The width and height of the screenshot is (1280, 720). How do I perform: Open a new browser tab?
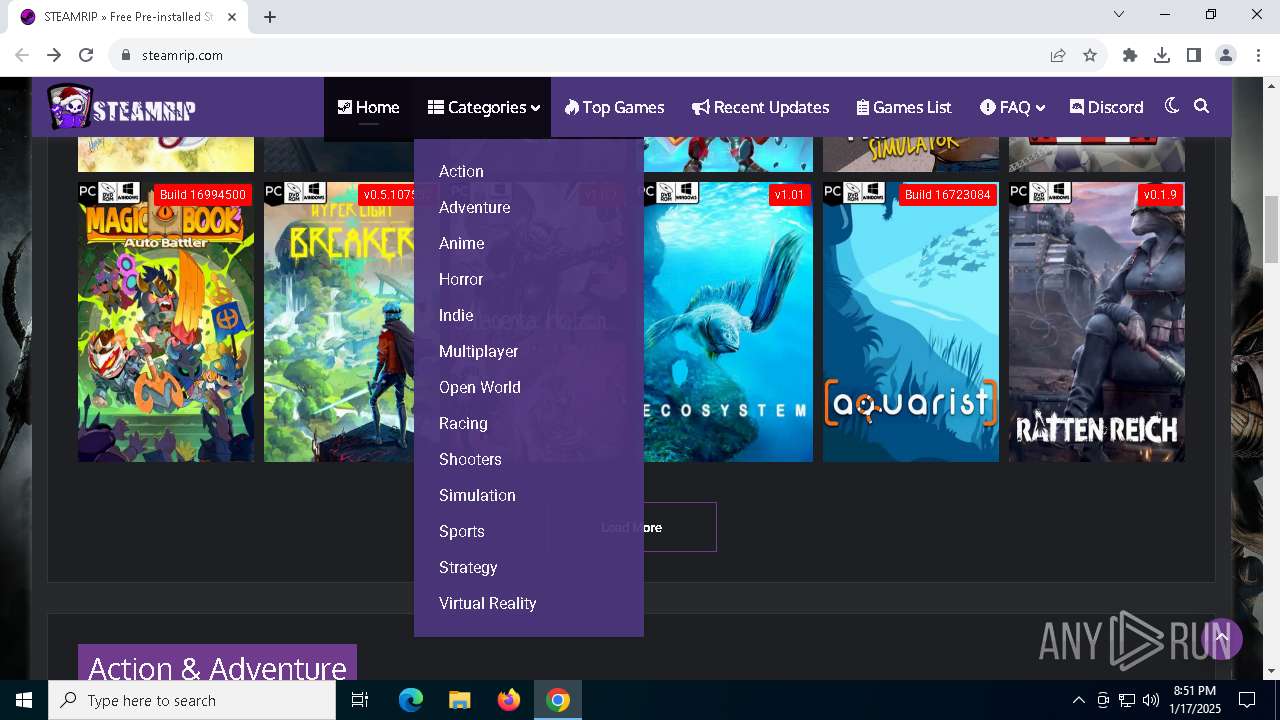coord(270,17)
